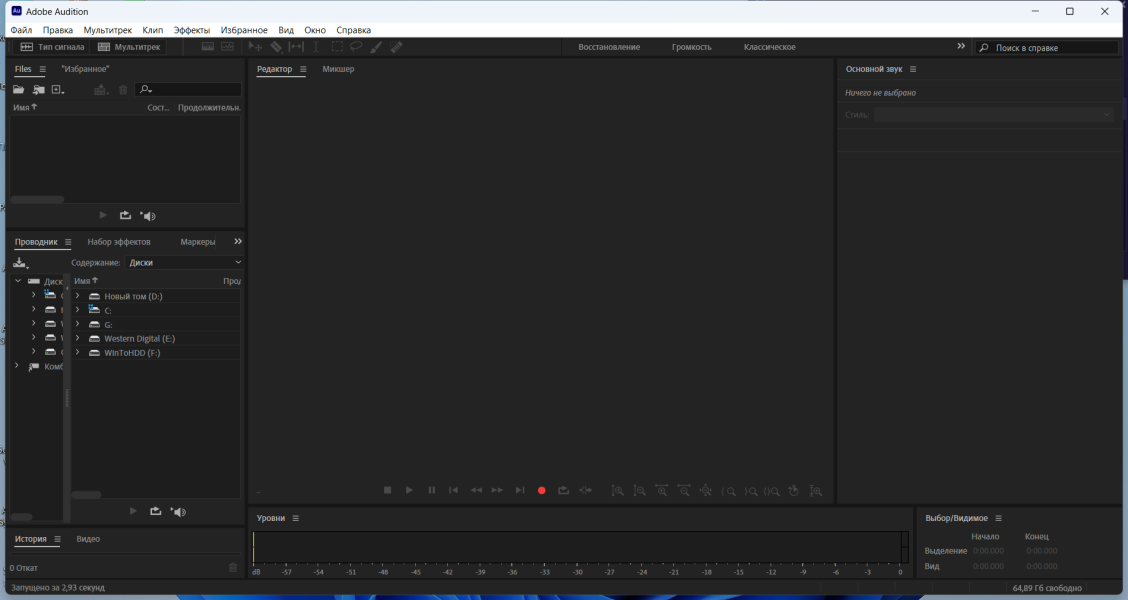Open Основной звук panel menu
This screenshot has height=600, width=1128.
[x=913, y=69]
